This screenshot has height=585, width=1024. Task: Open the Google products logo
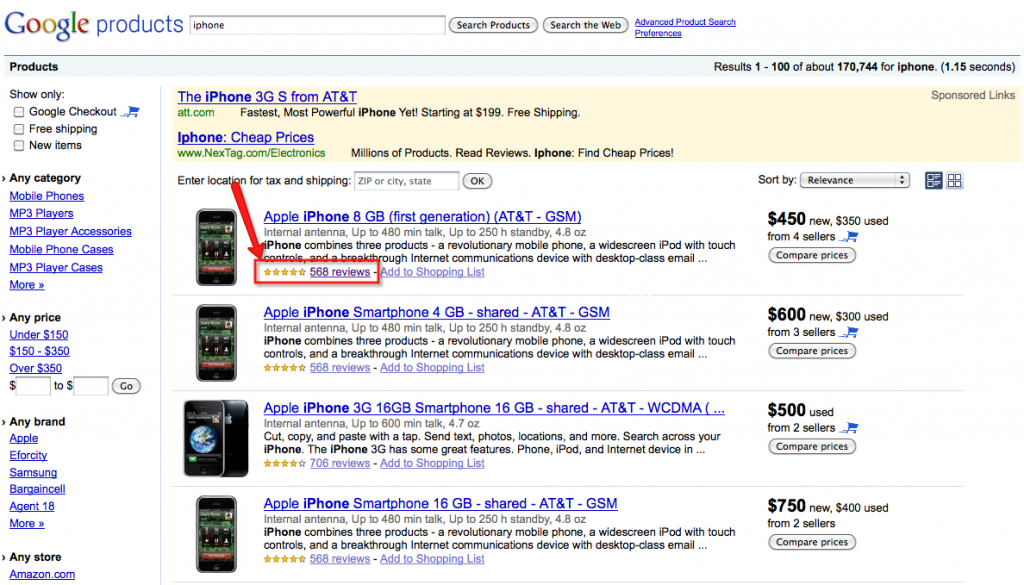93,25
